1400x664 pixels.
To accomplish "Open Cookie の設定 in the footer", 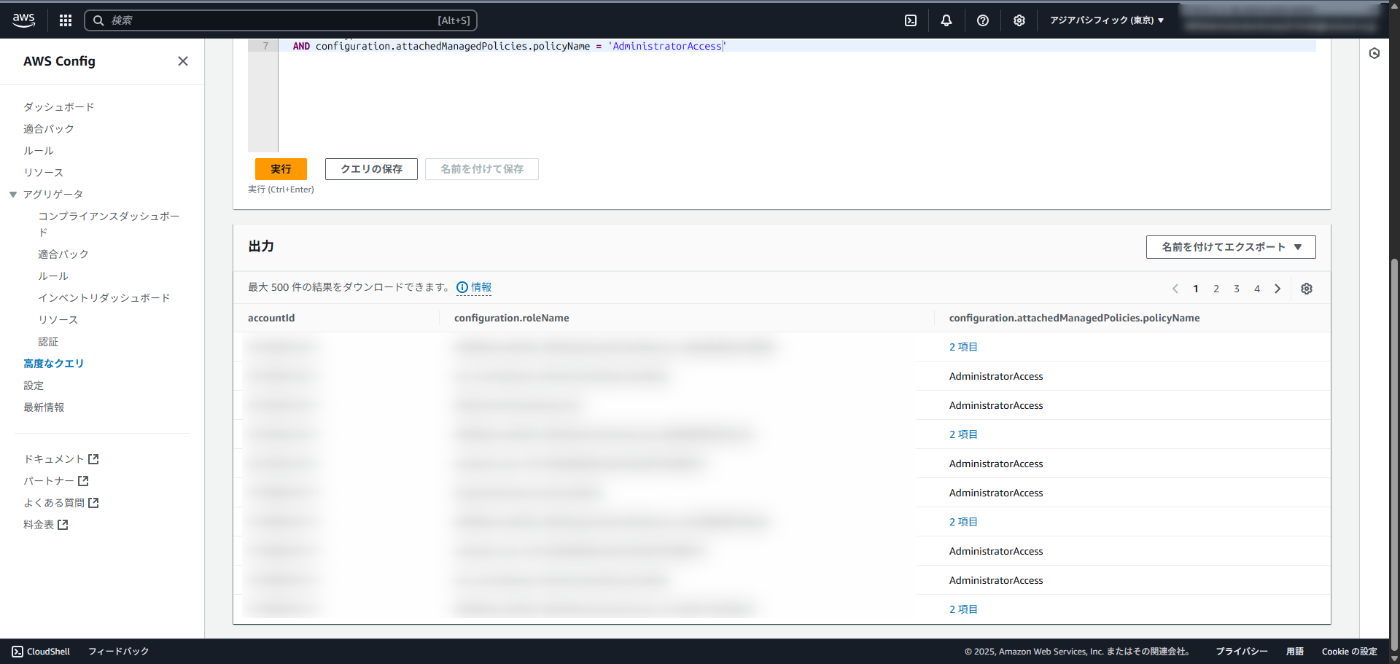I will (x=1349, y=651).
